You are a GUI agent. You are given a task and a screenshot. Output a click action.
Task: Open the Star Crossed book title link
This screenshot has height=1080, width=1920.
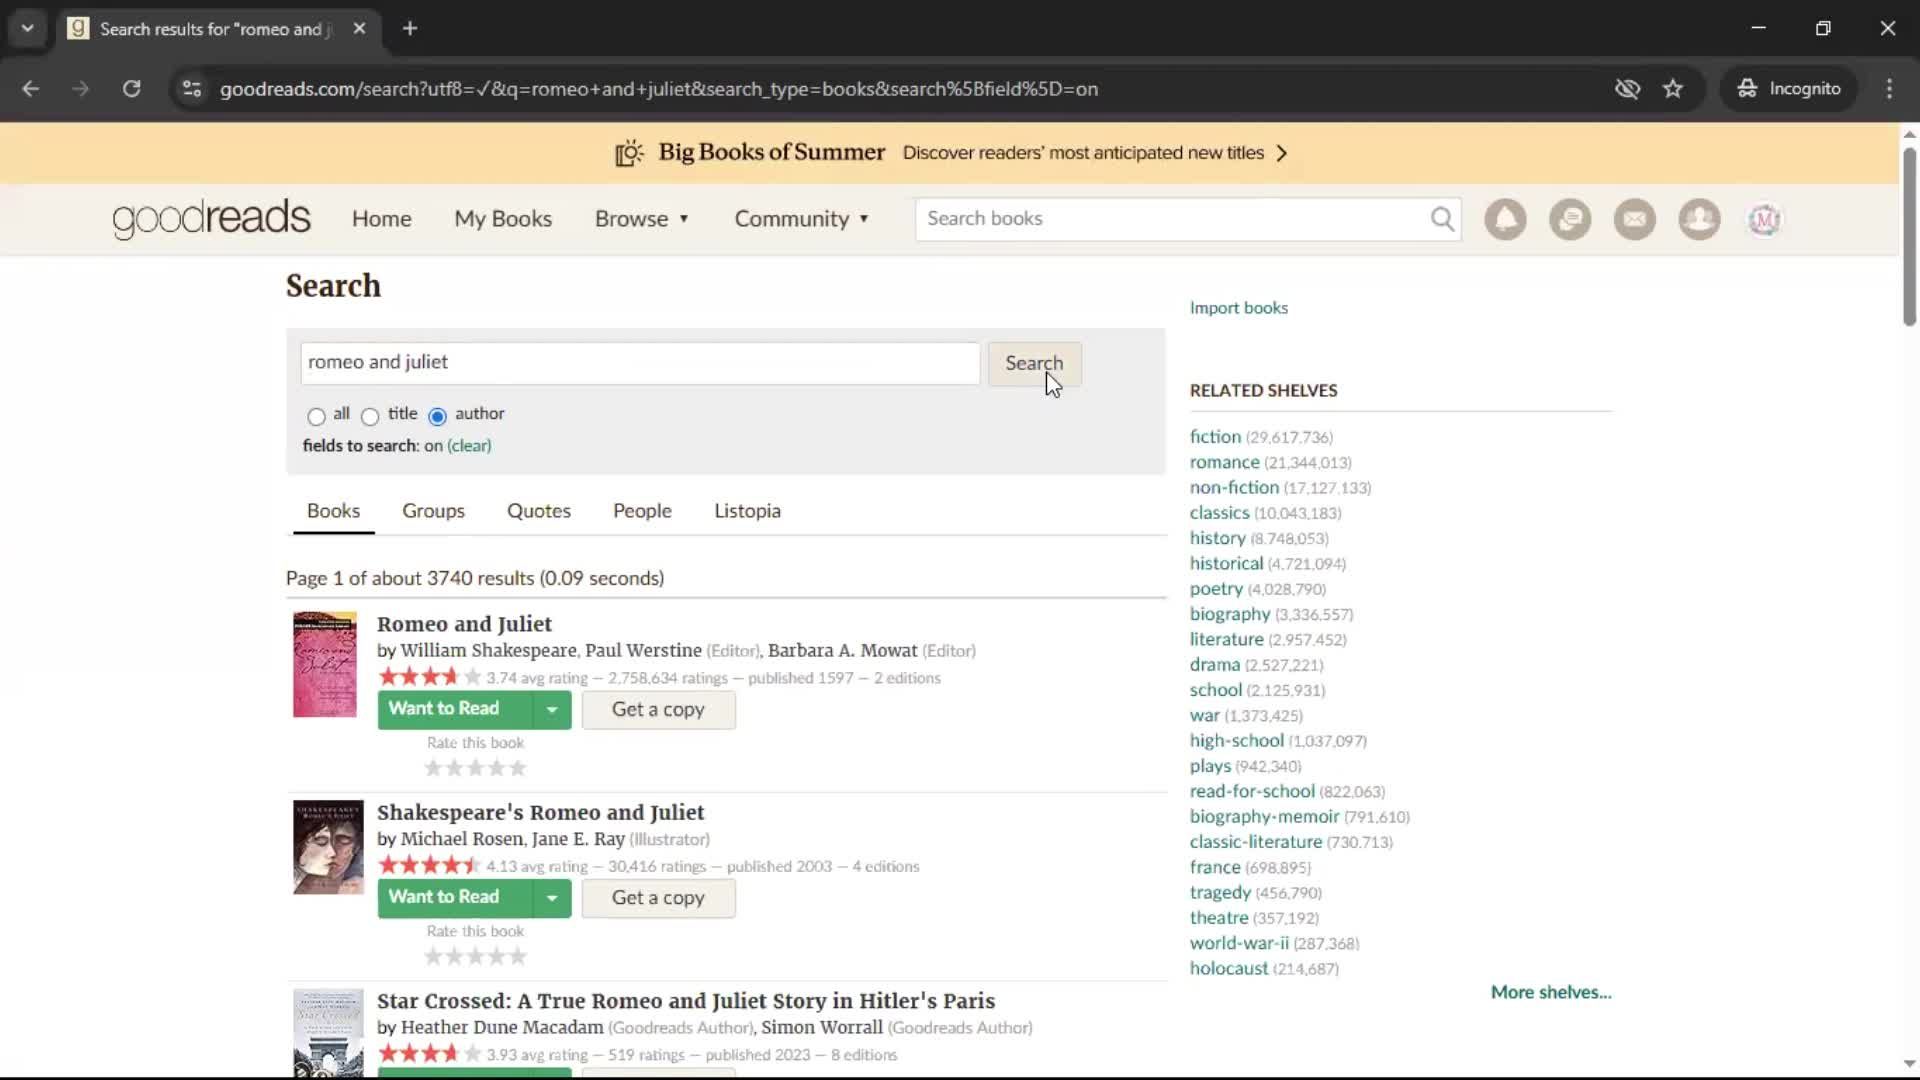click(x=686, y=1001)
